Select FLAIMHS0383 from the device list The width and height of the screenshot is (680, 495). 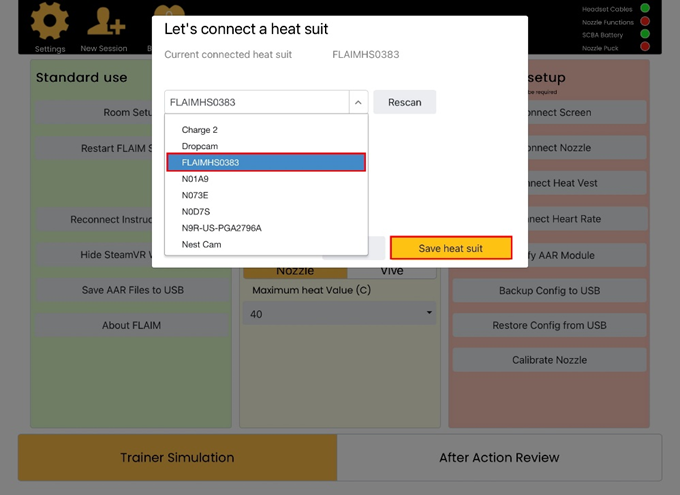click(x=266, y=162)
